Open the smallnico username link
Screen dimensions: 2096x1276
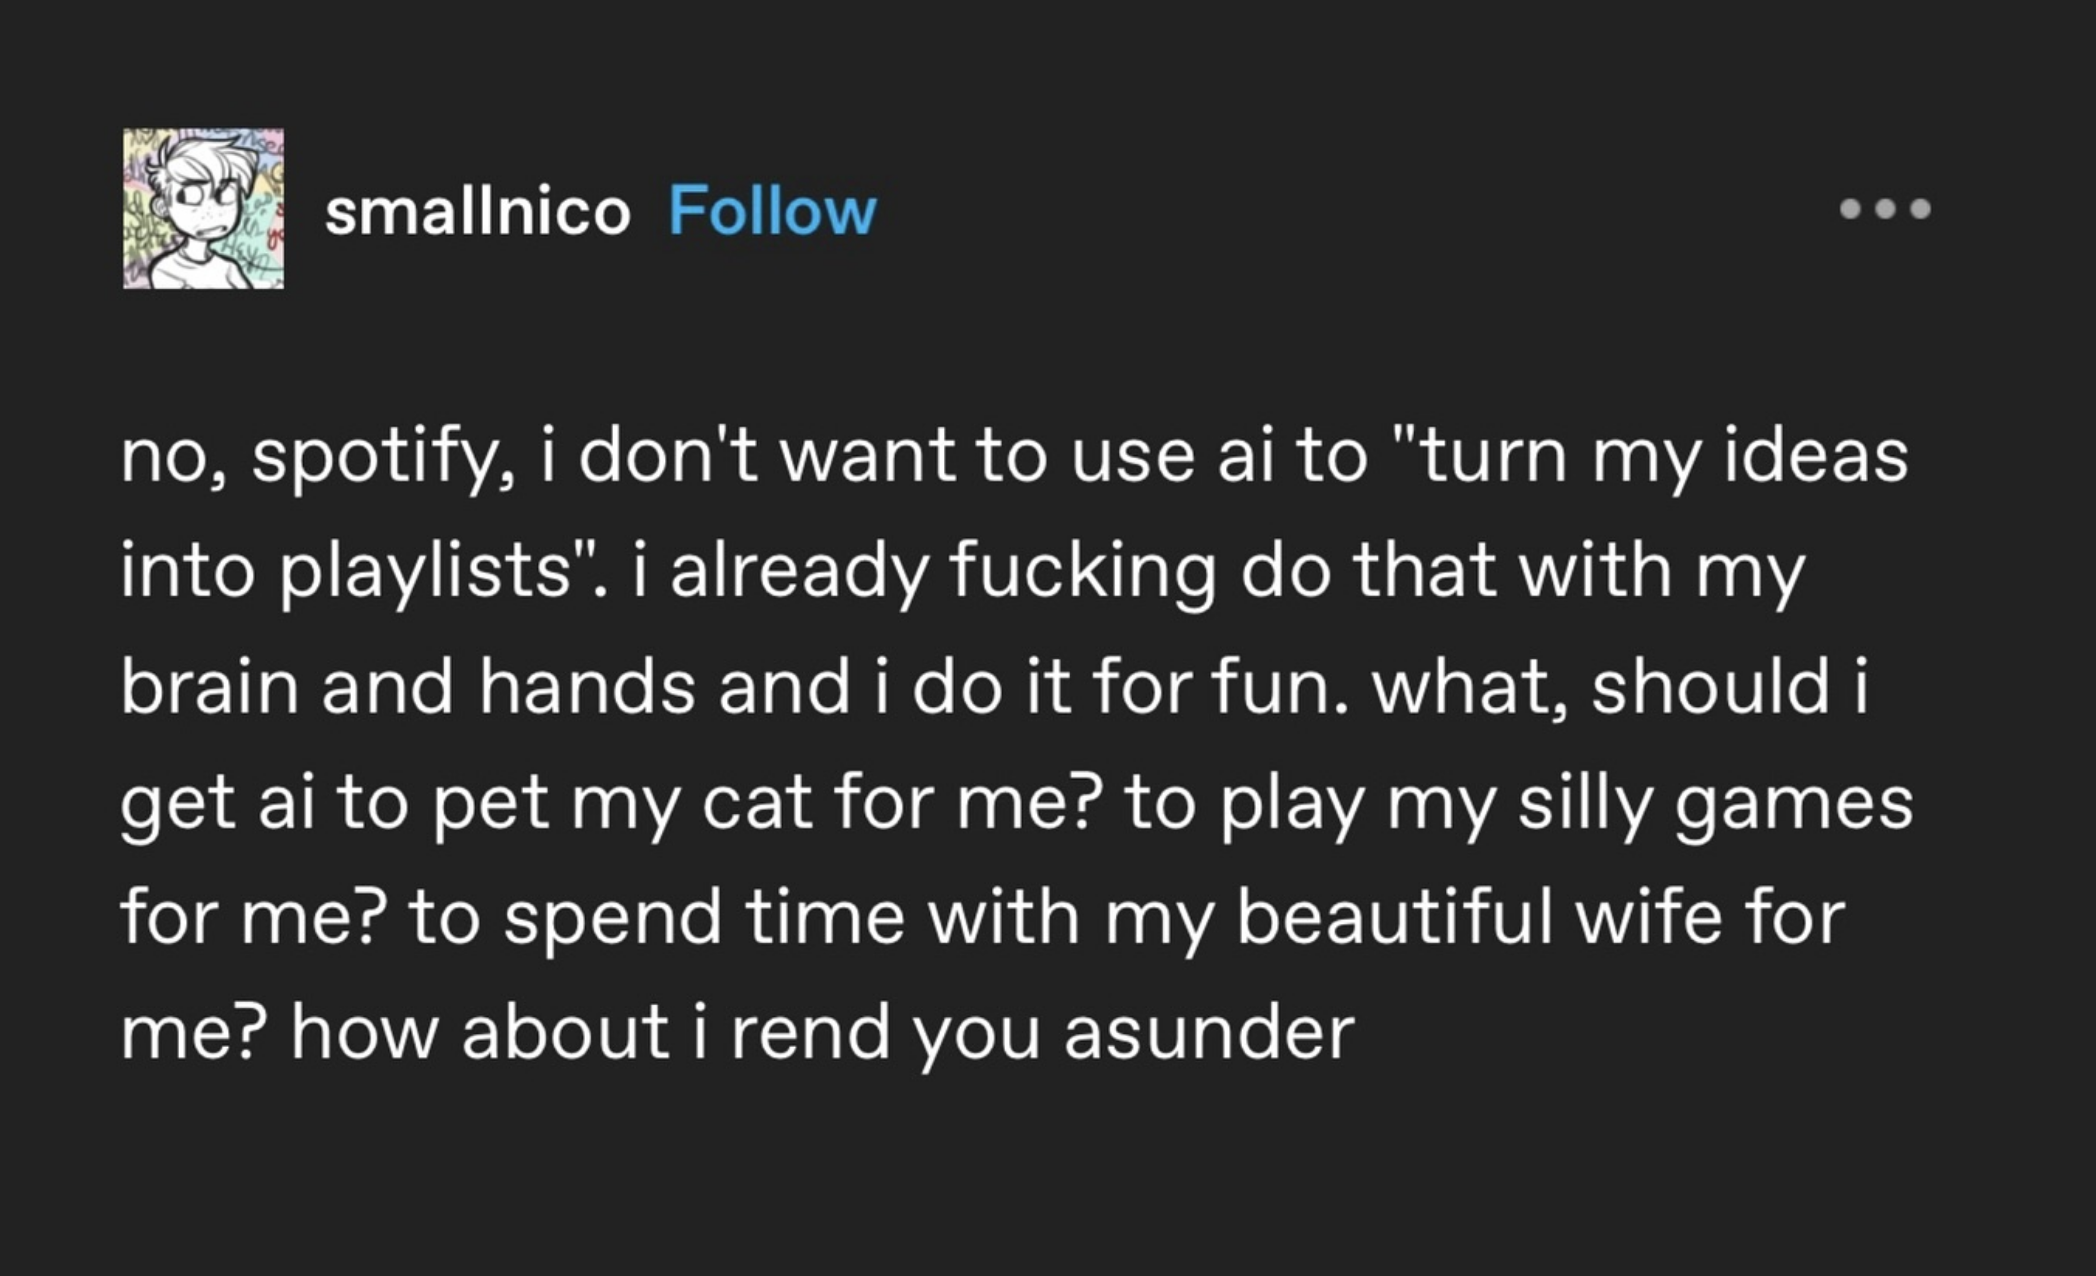point(477,212)
